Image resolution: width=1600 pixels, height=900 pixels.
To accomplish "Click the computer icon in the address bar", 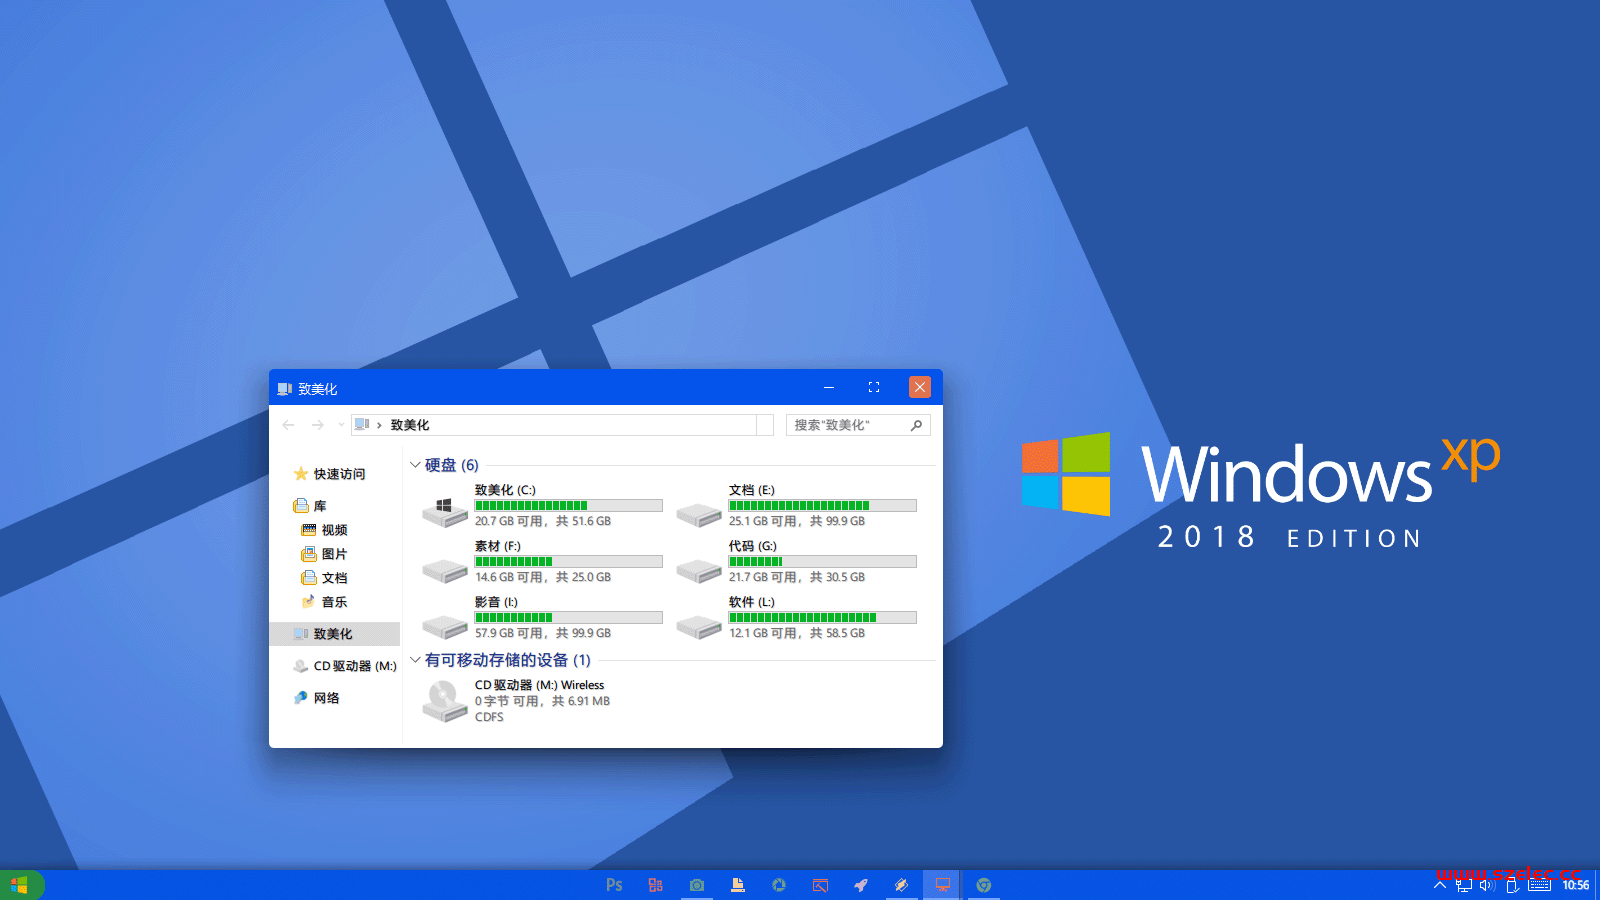I will click(x=362, y=425).
